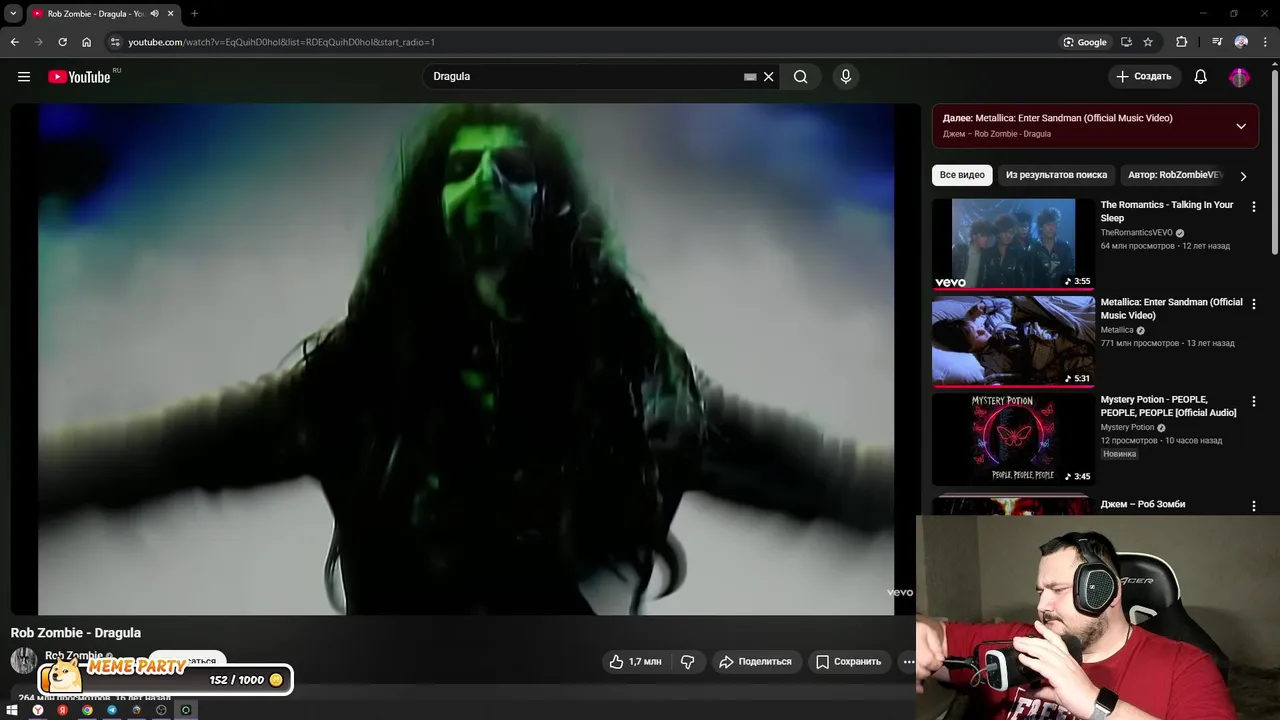Open a new browser tab
The height and width of the screenshot is (720, 1280).
click(x=194, y=14)
